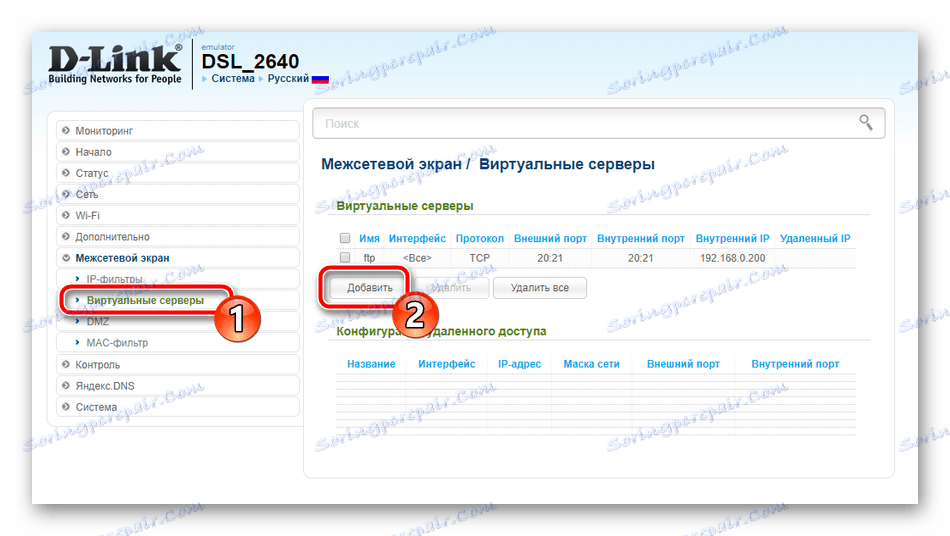Click the D-Link logo
The width and height of the screenshot is (950, 536).
pos(115,64)
